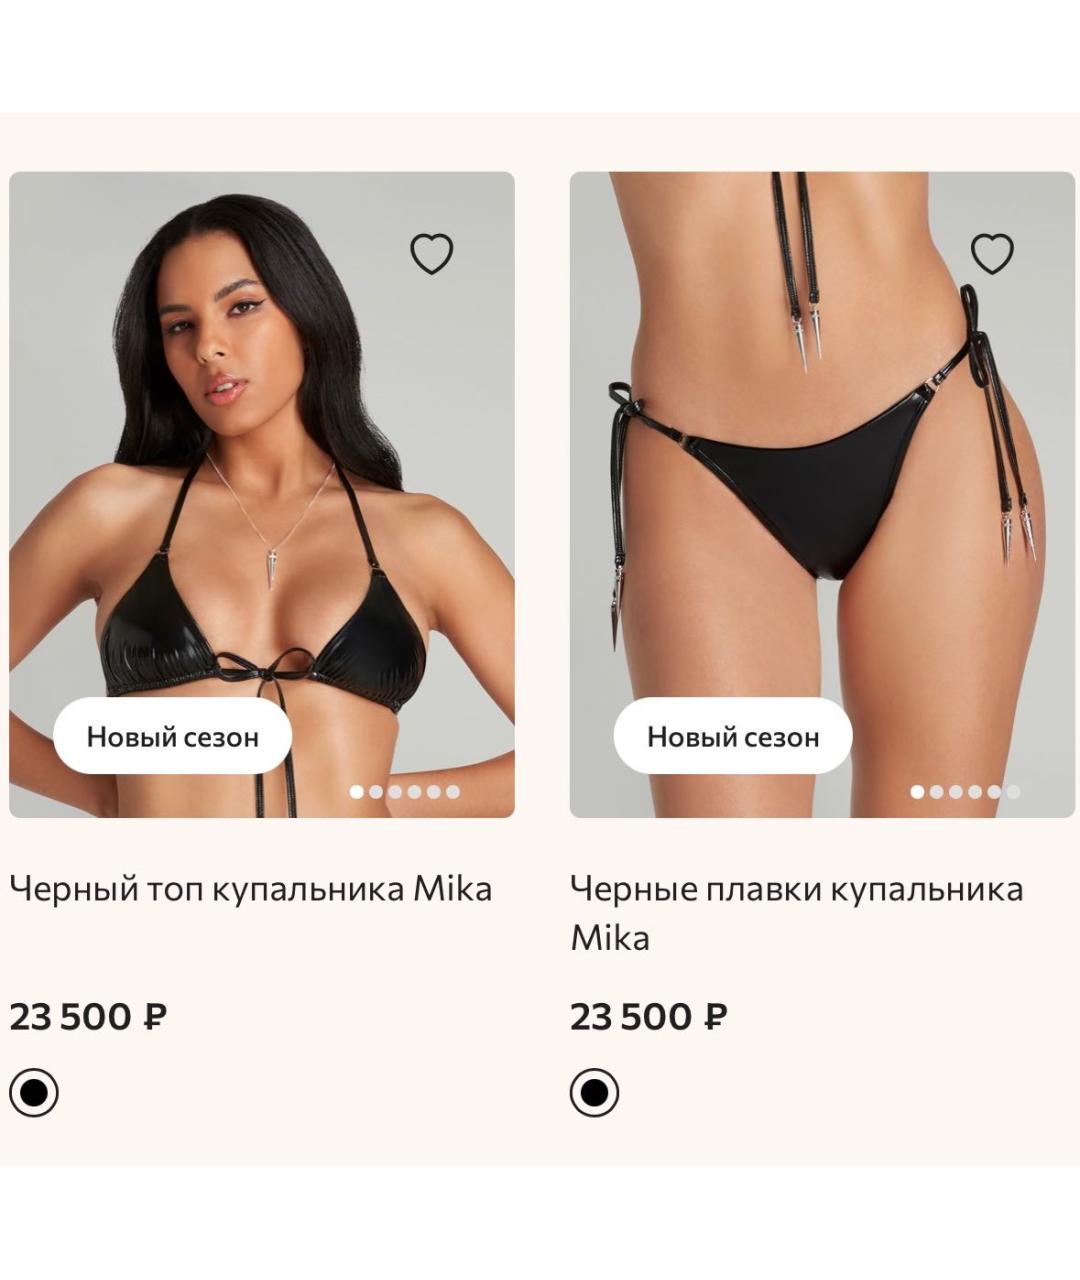Image resolution: width=1080 pixels, height=1280 pixels.
Task: Click price 23 500 ₽ of Mika top
Action: pyautogui.click(x=88, y=1017)
